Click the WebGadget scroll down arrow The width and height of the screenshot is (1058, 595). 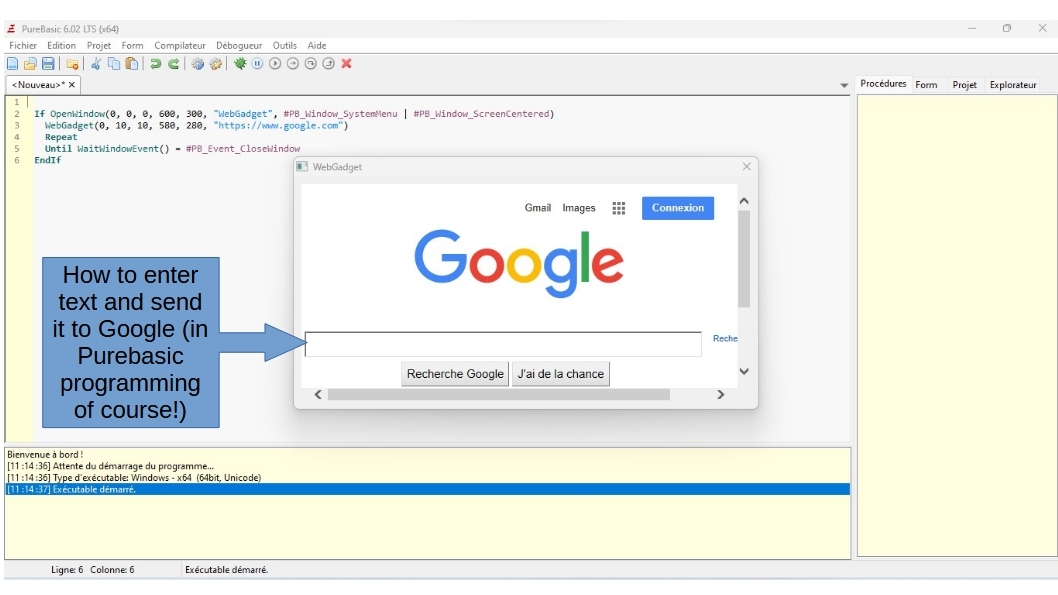pyautogui.click(x=744, y=371)
